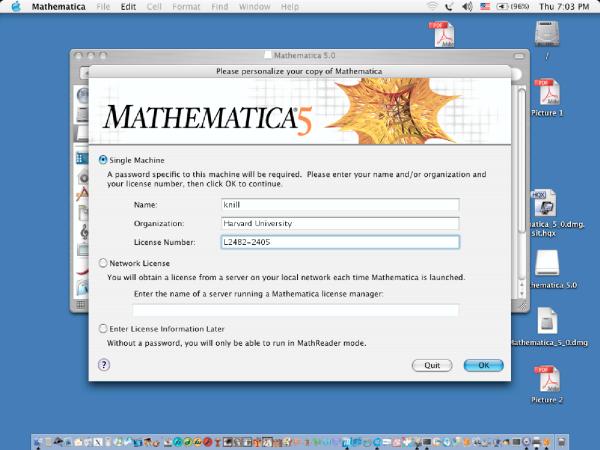Select the Mathematica_5_0.dmg file icon

tap(547, 322)
